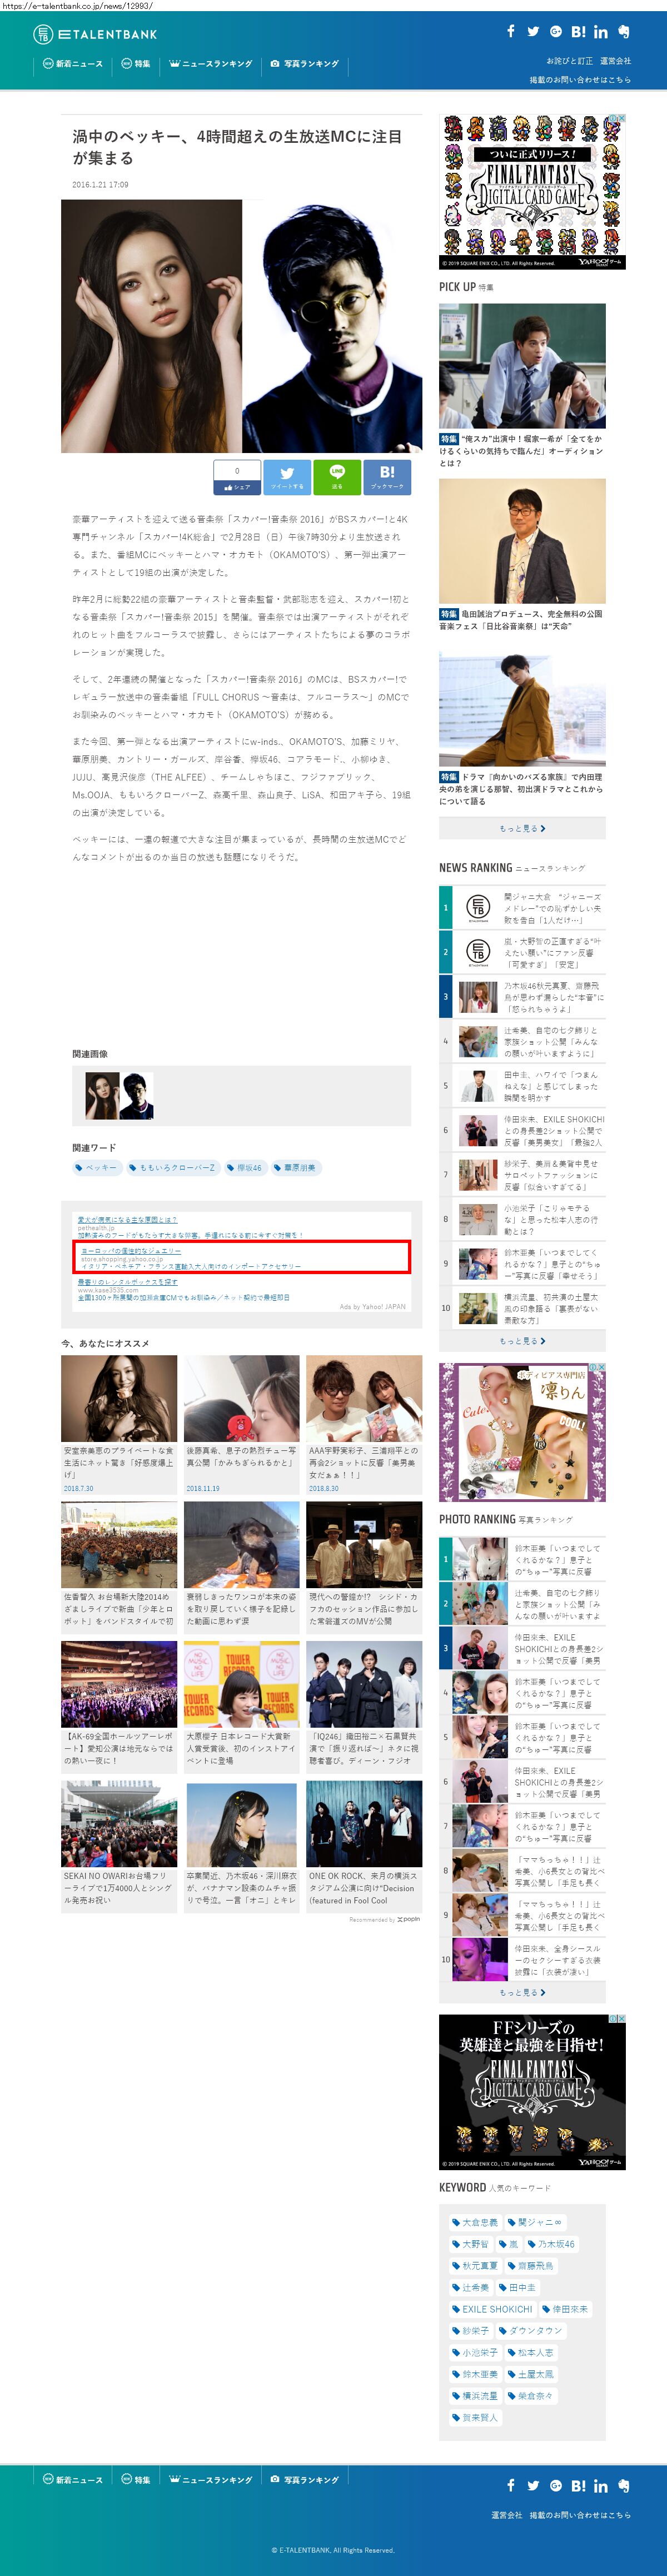Open the header LinkedIn icon
The image size is (667, 2576).
[x=601, y=31]
